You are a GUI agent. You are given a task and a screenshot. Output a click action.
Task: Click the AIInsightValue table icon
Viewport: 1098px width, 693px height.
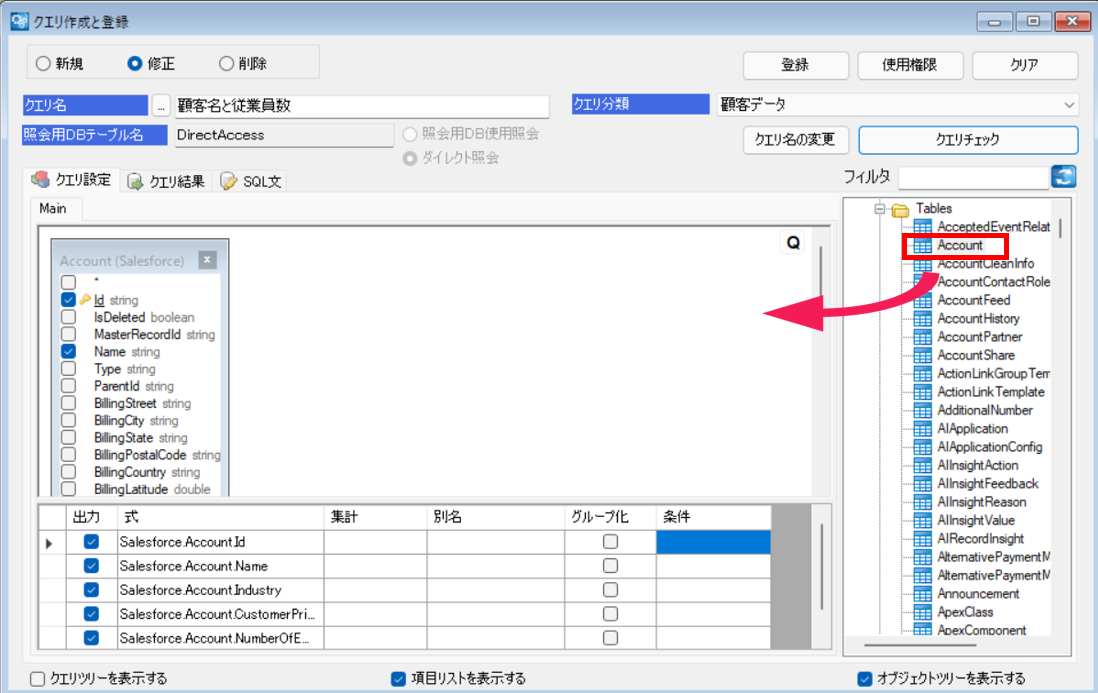(x=923, y=520)
